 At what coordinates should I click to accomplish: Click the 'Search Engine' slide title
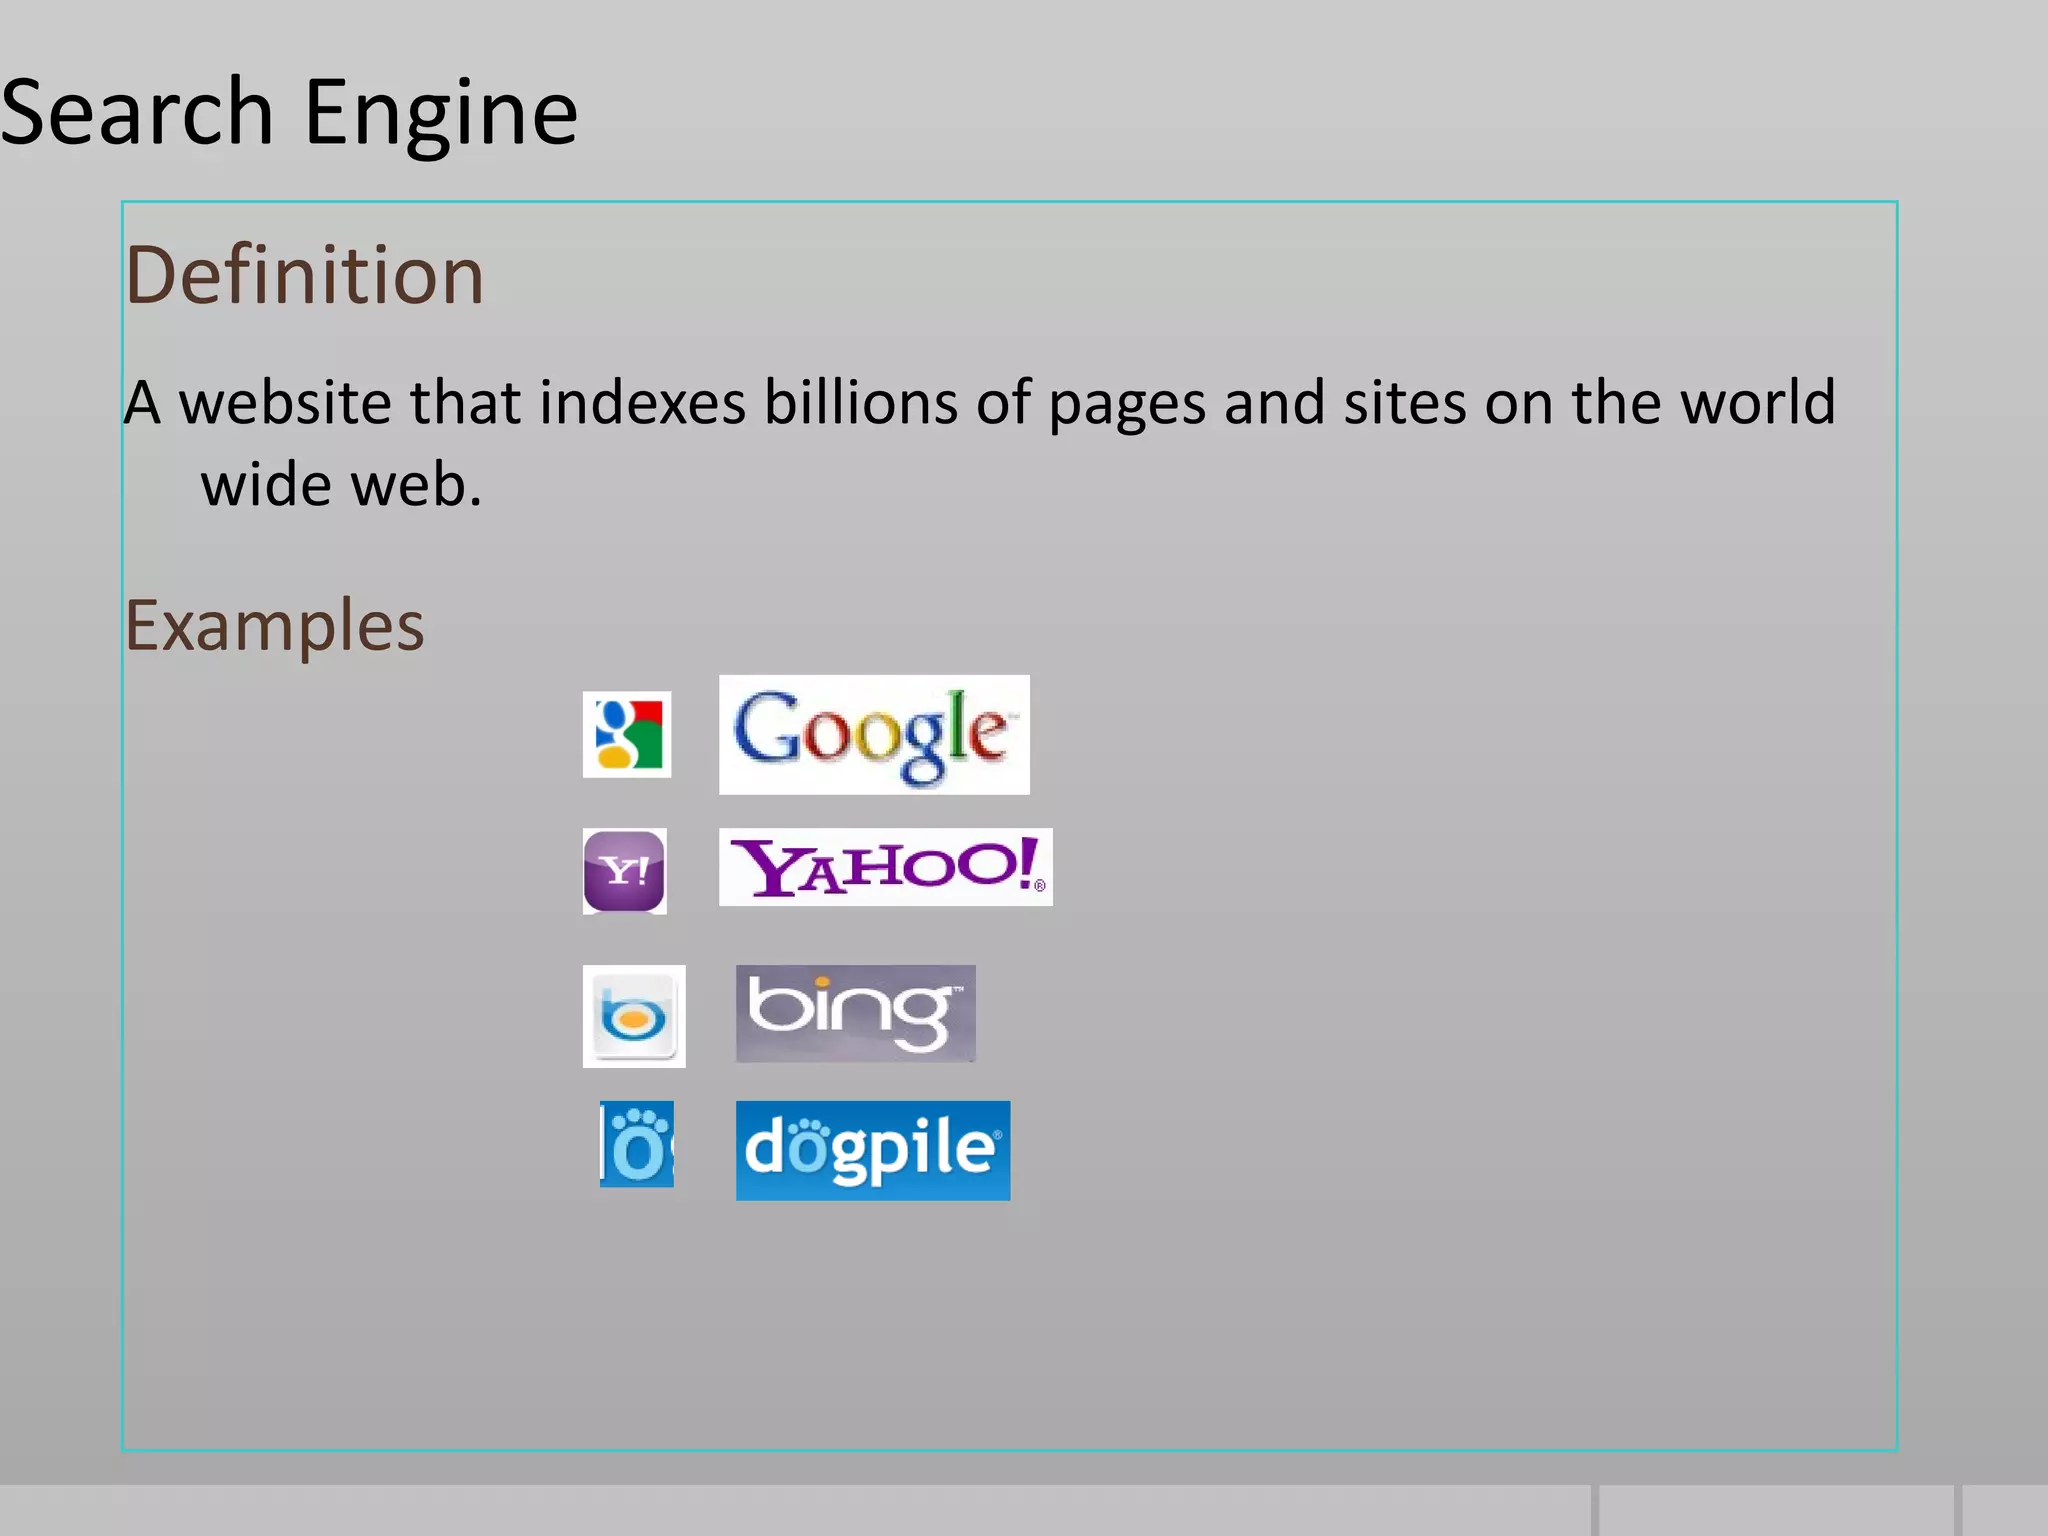(x=290, y=112)
